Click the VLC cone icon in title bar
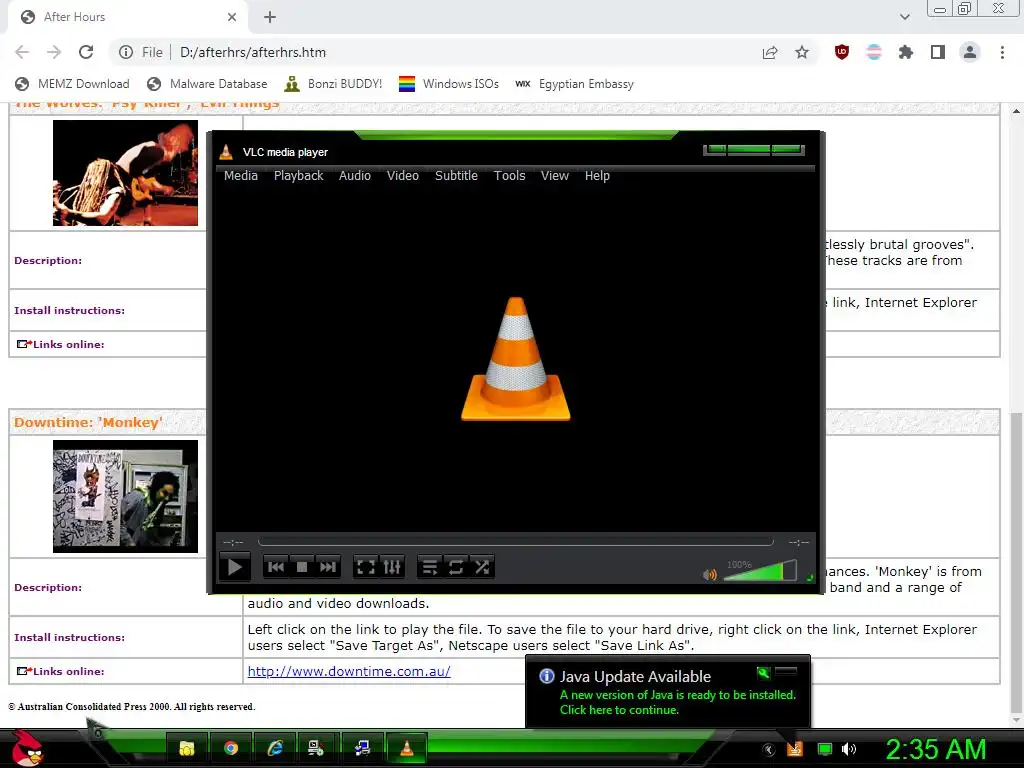Viewport: 1024px width, 768px height. pos(226,152)
